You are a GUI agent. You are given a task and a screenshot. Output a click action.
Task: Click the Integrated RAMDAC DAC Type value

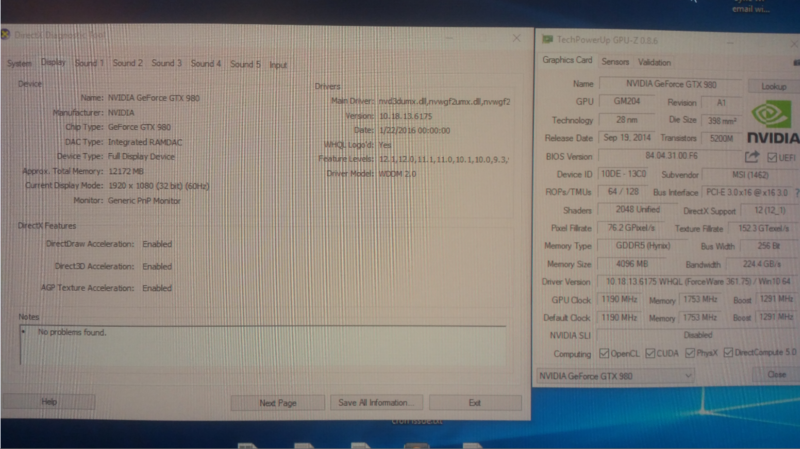point(145,142)
